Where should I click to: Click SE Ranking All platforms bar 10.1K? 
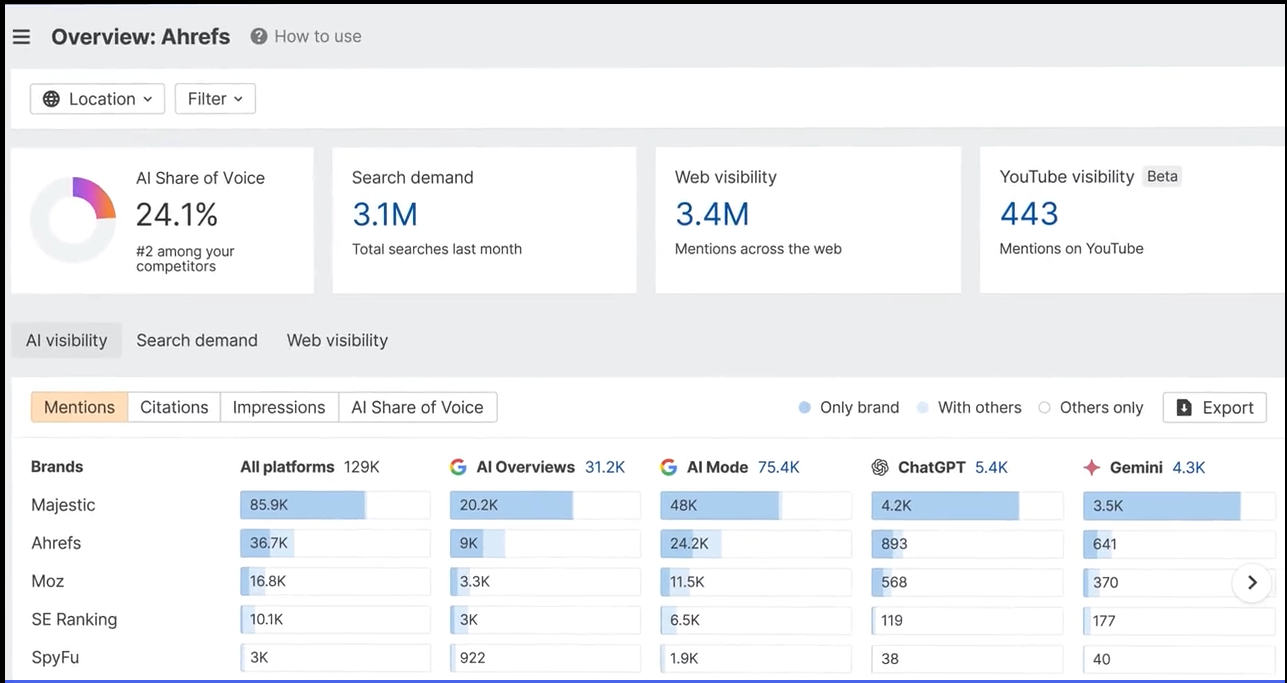pyautogui.click(x=335, y=619)
